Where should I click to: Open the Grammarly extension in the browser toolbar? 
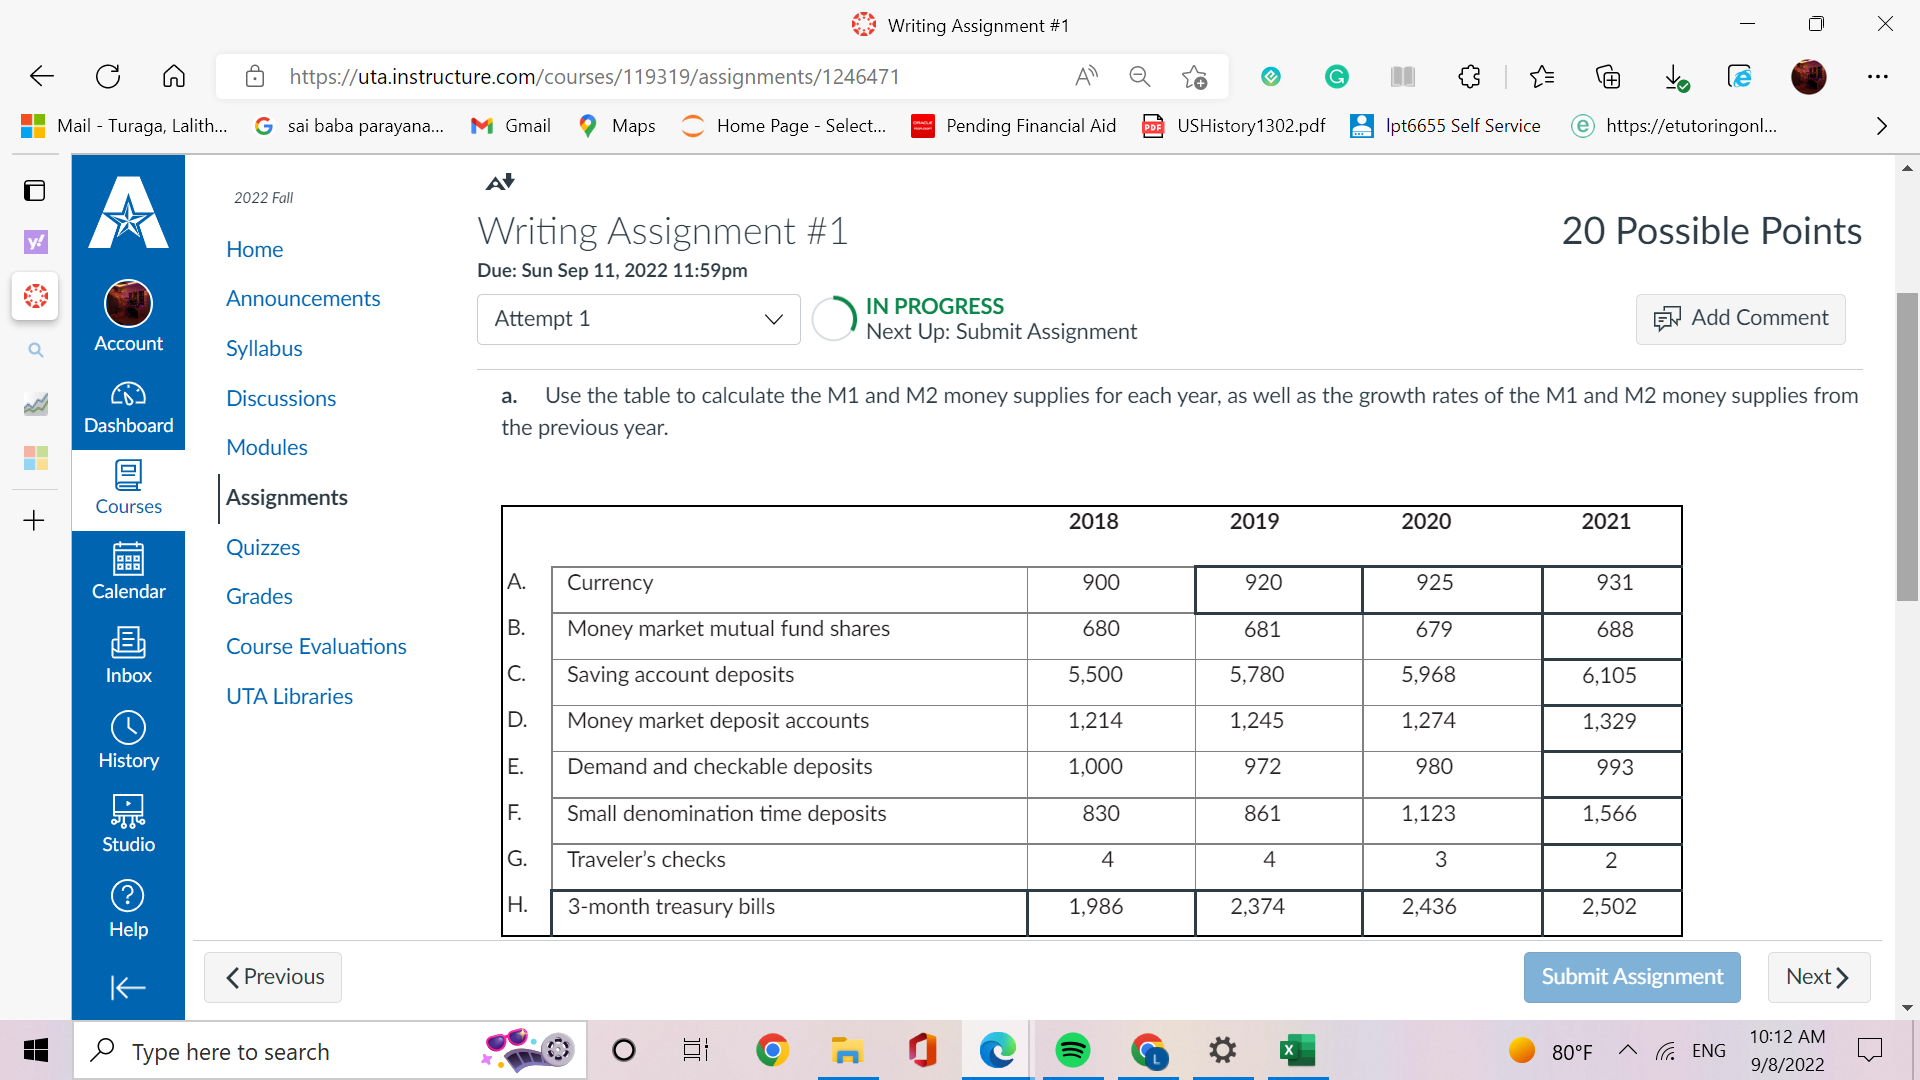click(x=1337, y=76)
